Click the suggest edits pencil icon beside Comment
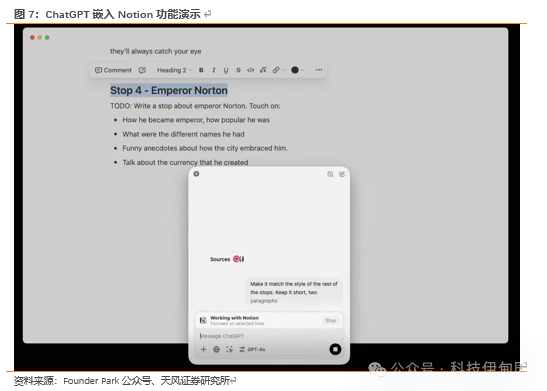This screenshot has height=391, width=547. click(x=142, y=70)
